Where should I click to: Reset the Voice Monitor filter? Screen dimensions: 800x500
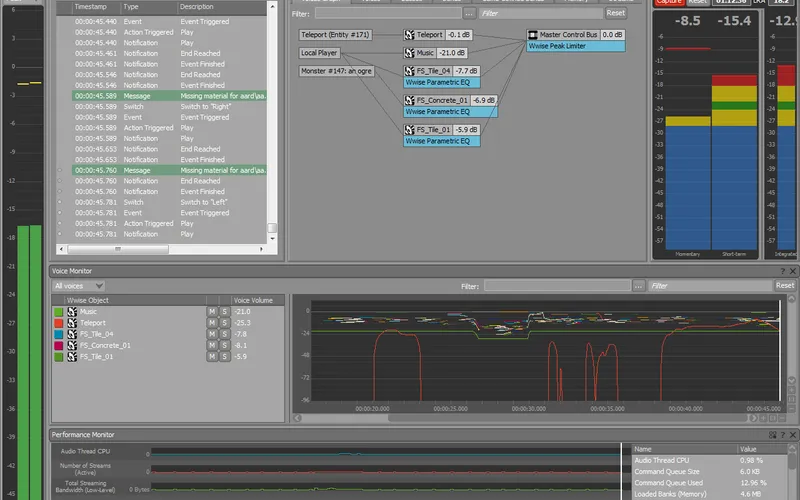tap(785, 286)
